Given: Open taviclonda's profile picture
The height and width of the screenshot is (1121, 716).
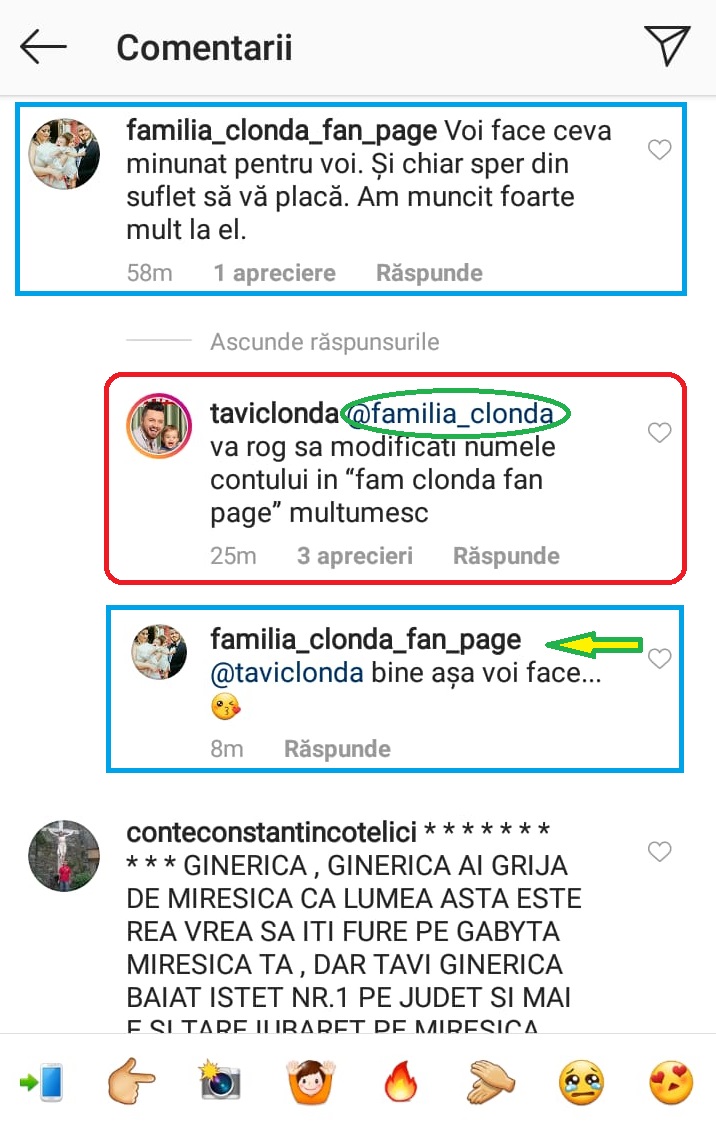Looking at the screenshot, I should [x=159, y=426].
